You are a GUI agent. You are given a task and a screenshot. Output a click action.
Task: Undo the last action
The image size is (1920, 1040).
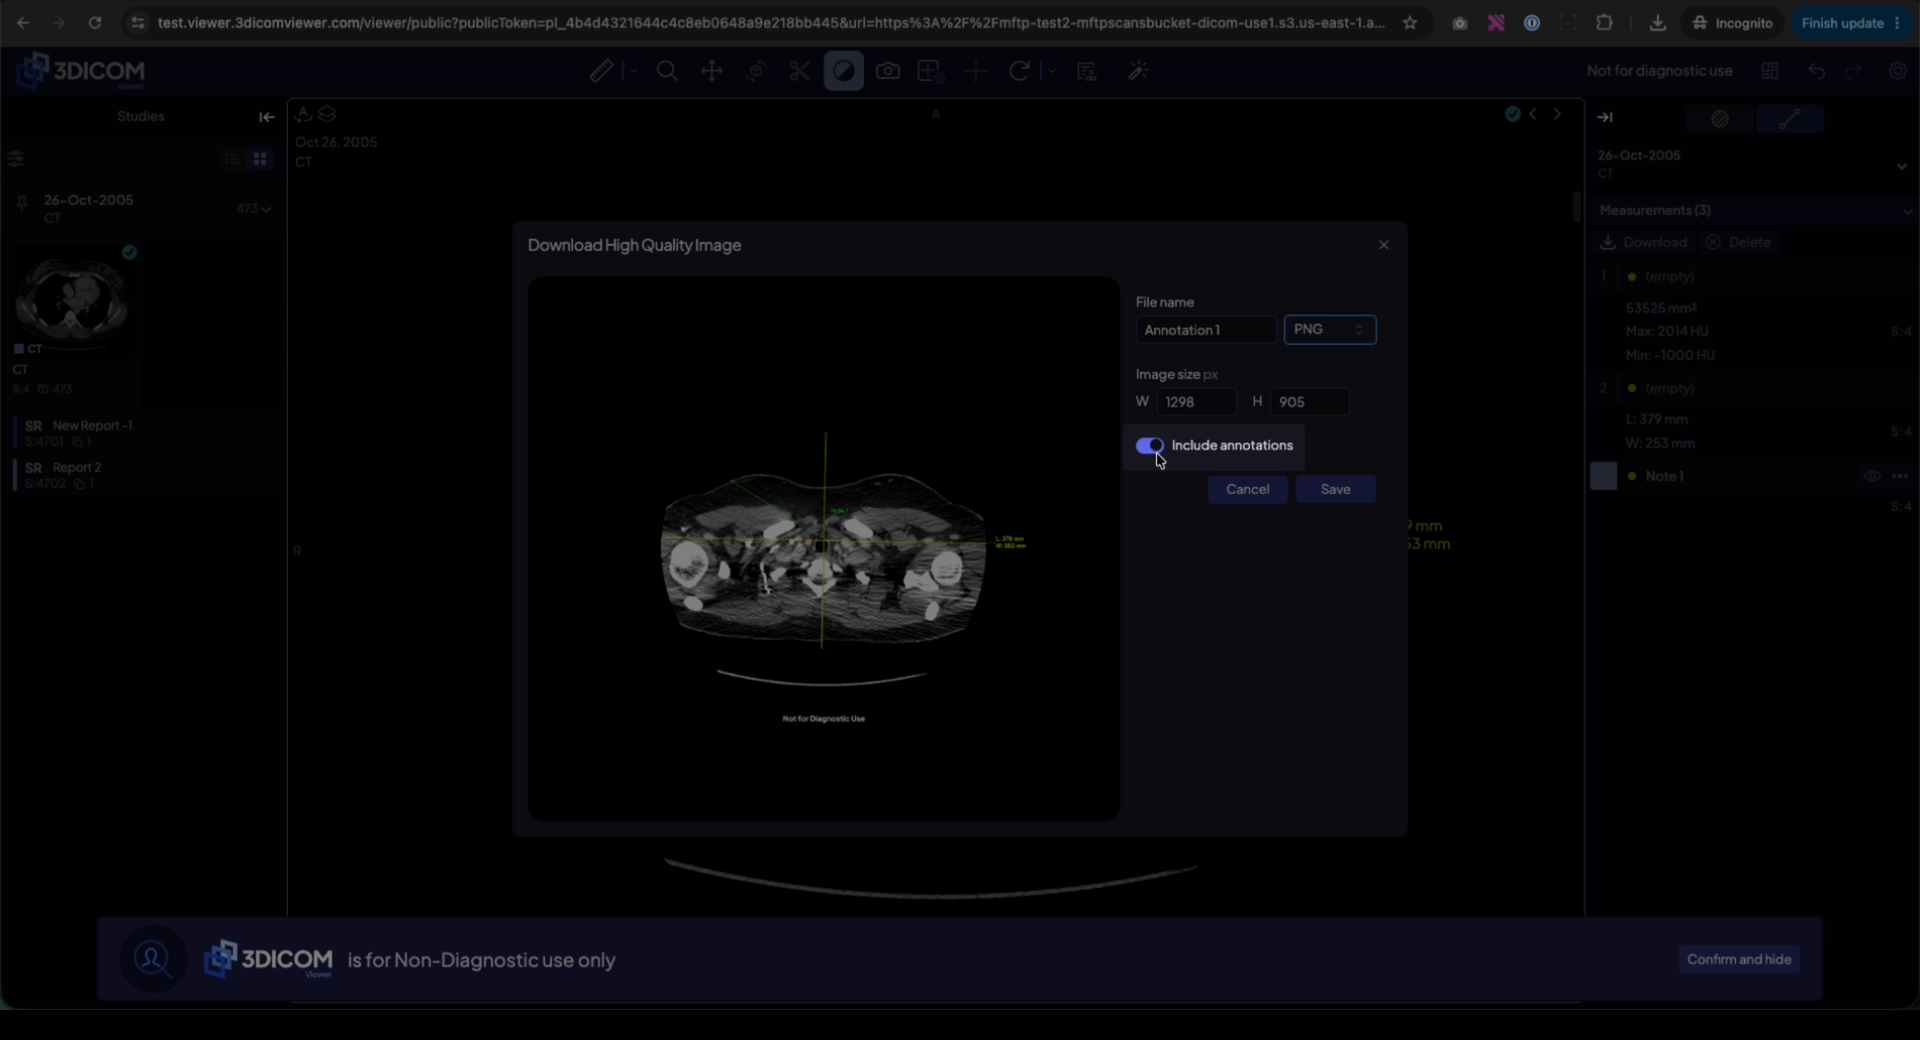tap(1817, 71)
